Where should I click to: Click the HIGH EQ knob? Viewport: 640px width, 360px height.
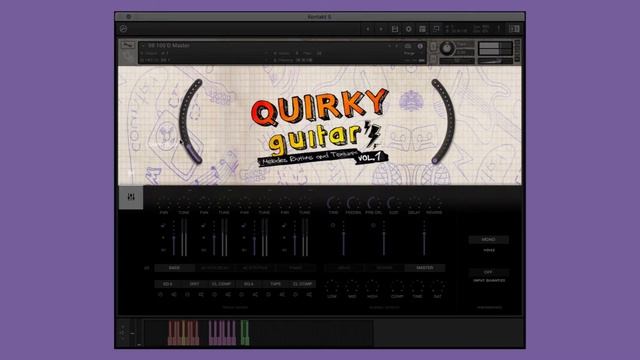372,287
